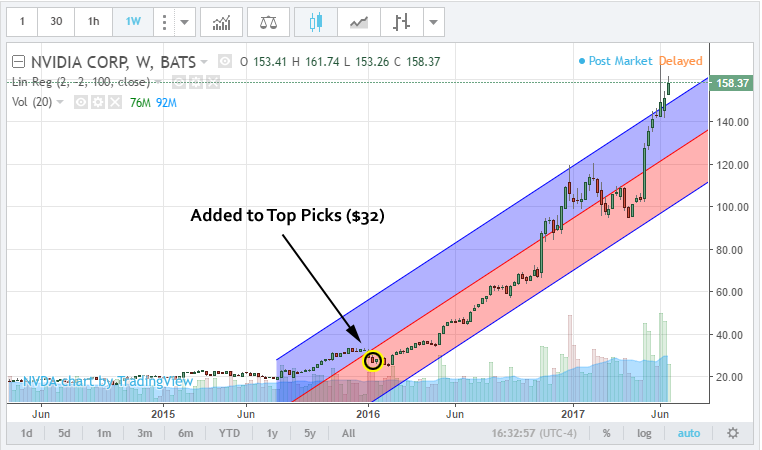Open Lin Reg indicator settings gear
The image size is (762, 450).
point(195,82)
